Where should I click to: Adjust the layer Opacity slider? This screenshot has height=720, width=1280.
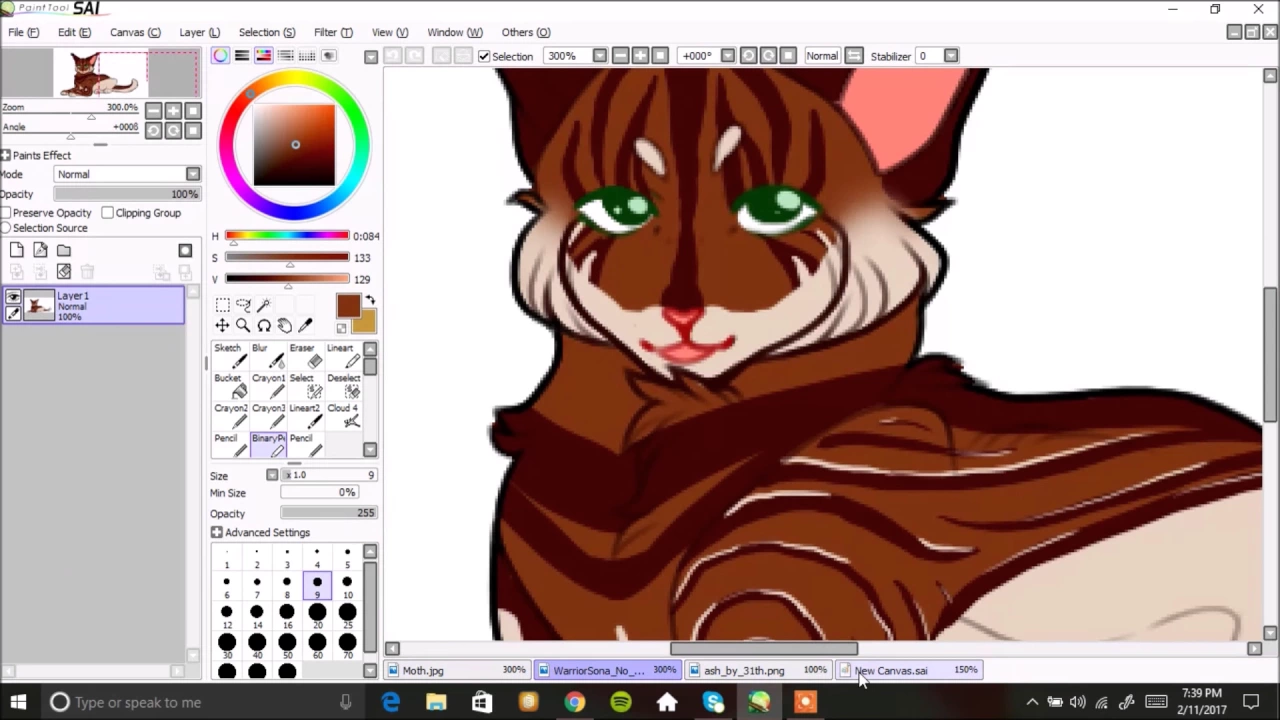(127, 194)
